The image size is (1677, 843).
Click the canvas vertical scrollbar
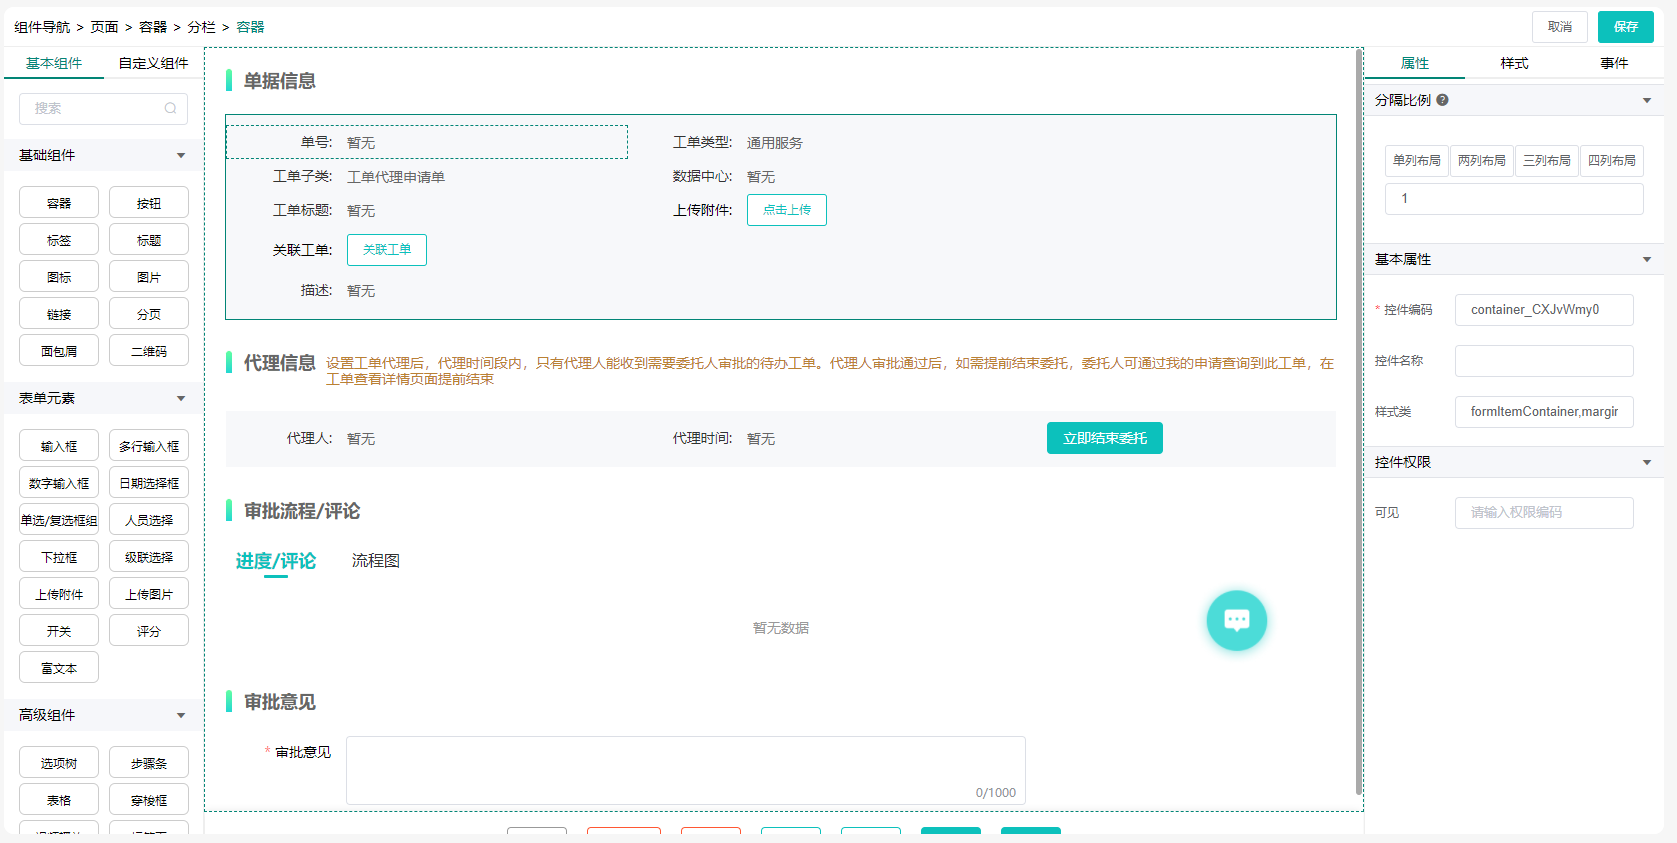[1359, 421]
